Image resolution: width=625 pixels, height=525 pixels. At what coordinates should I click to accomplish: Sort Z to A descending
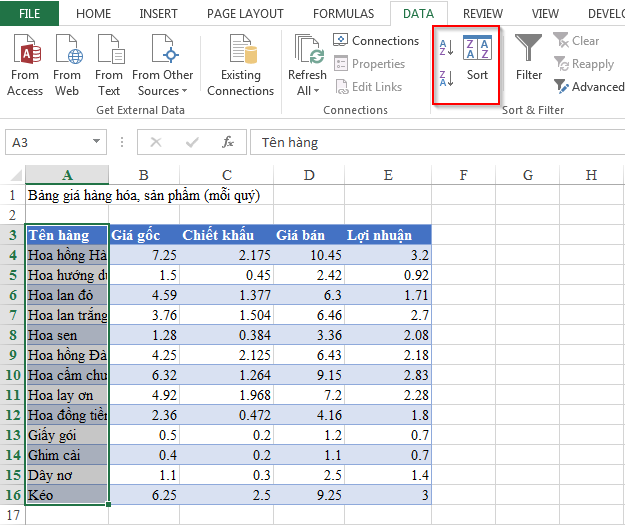click(446, 78)
